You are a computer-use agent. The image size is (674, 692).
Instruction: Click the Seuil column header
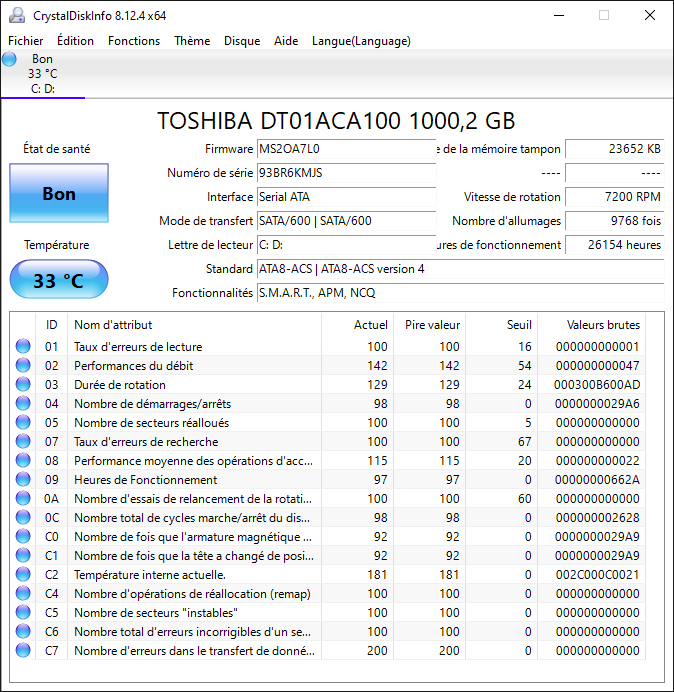[501, 325]
